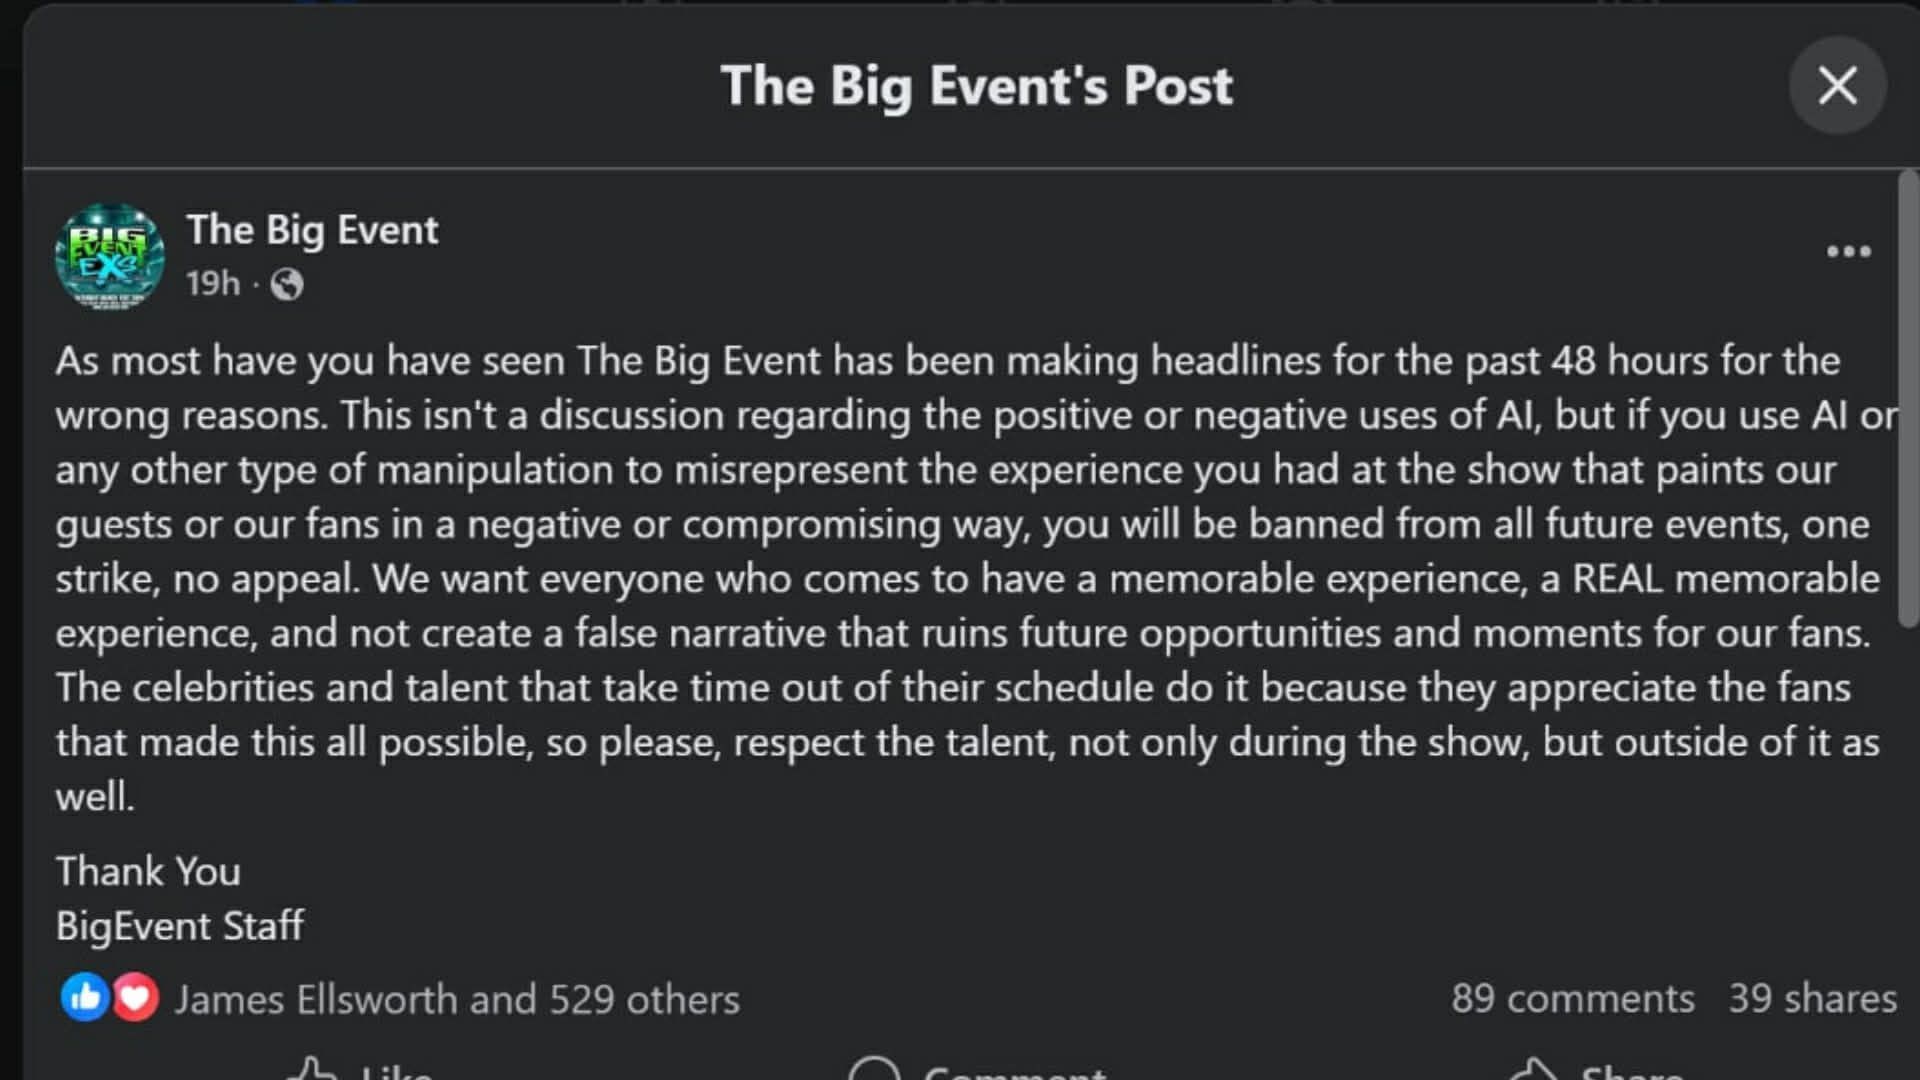The image size is (1920, 1080).
Task: Open reactions breakdown via reaction icons cluster
Action: 110,998
